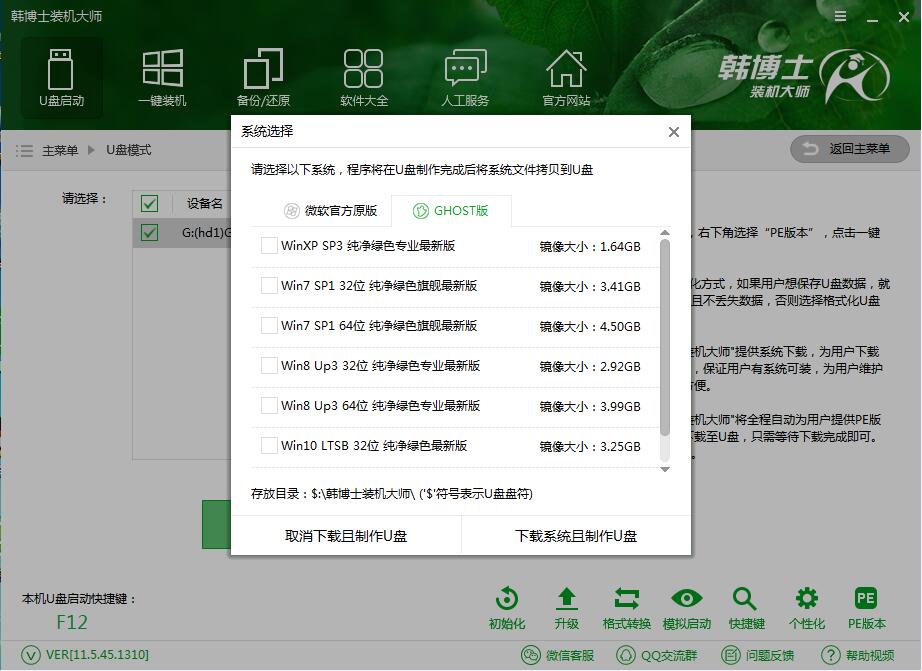This screenshot has height=671, width=922.
Task: Check the WinXP SP3 system checkbox
Action: (x=269, y=243)
